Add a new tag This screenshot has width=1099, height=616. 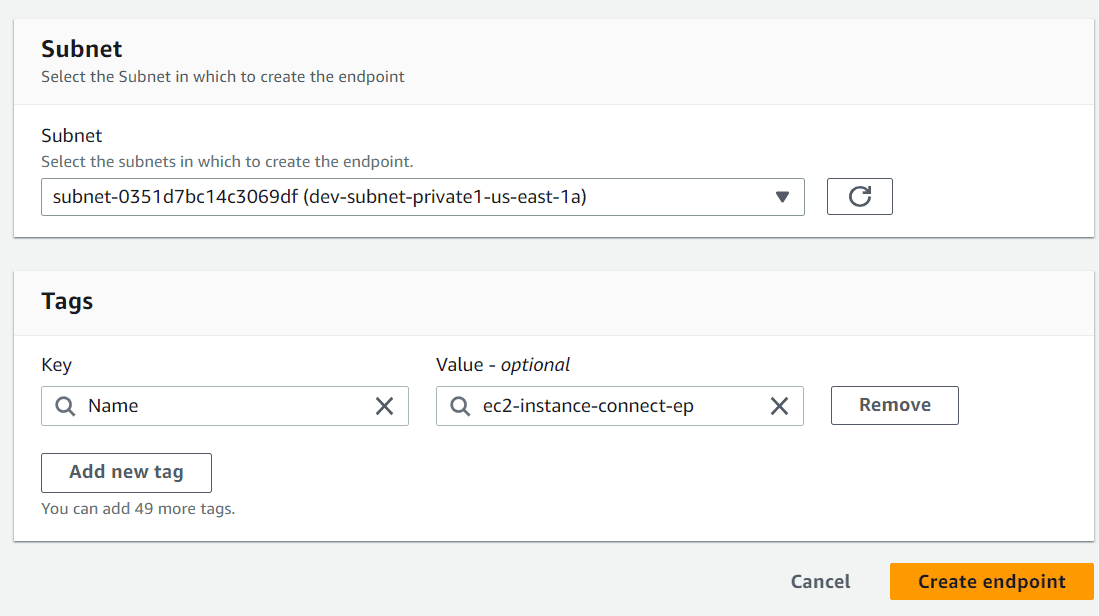(126, 472)
